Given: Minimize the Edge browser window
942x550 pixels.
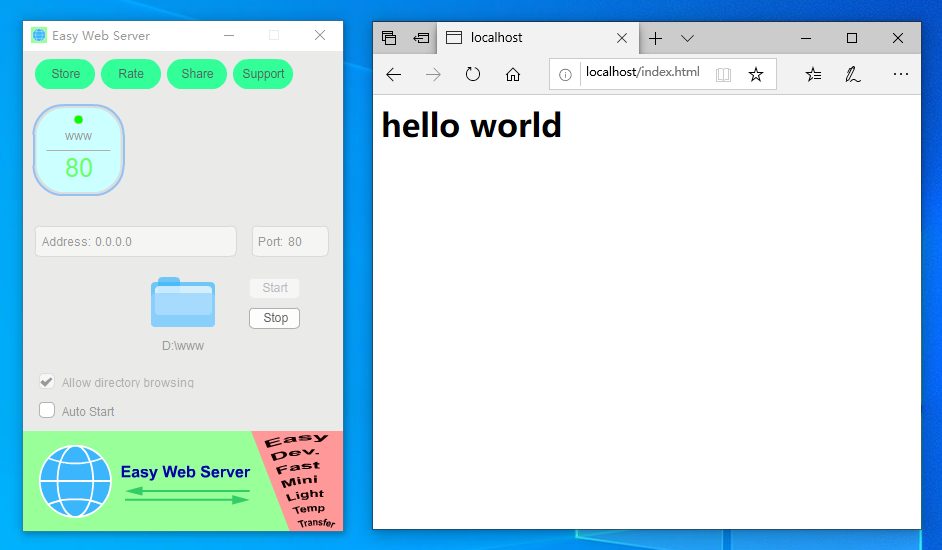Looking at the screenshot, I should [x=806, y=38].
